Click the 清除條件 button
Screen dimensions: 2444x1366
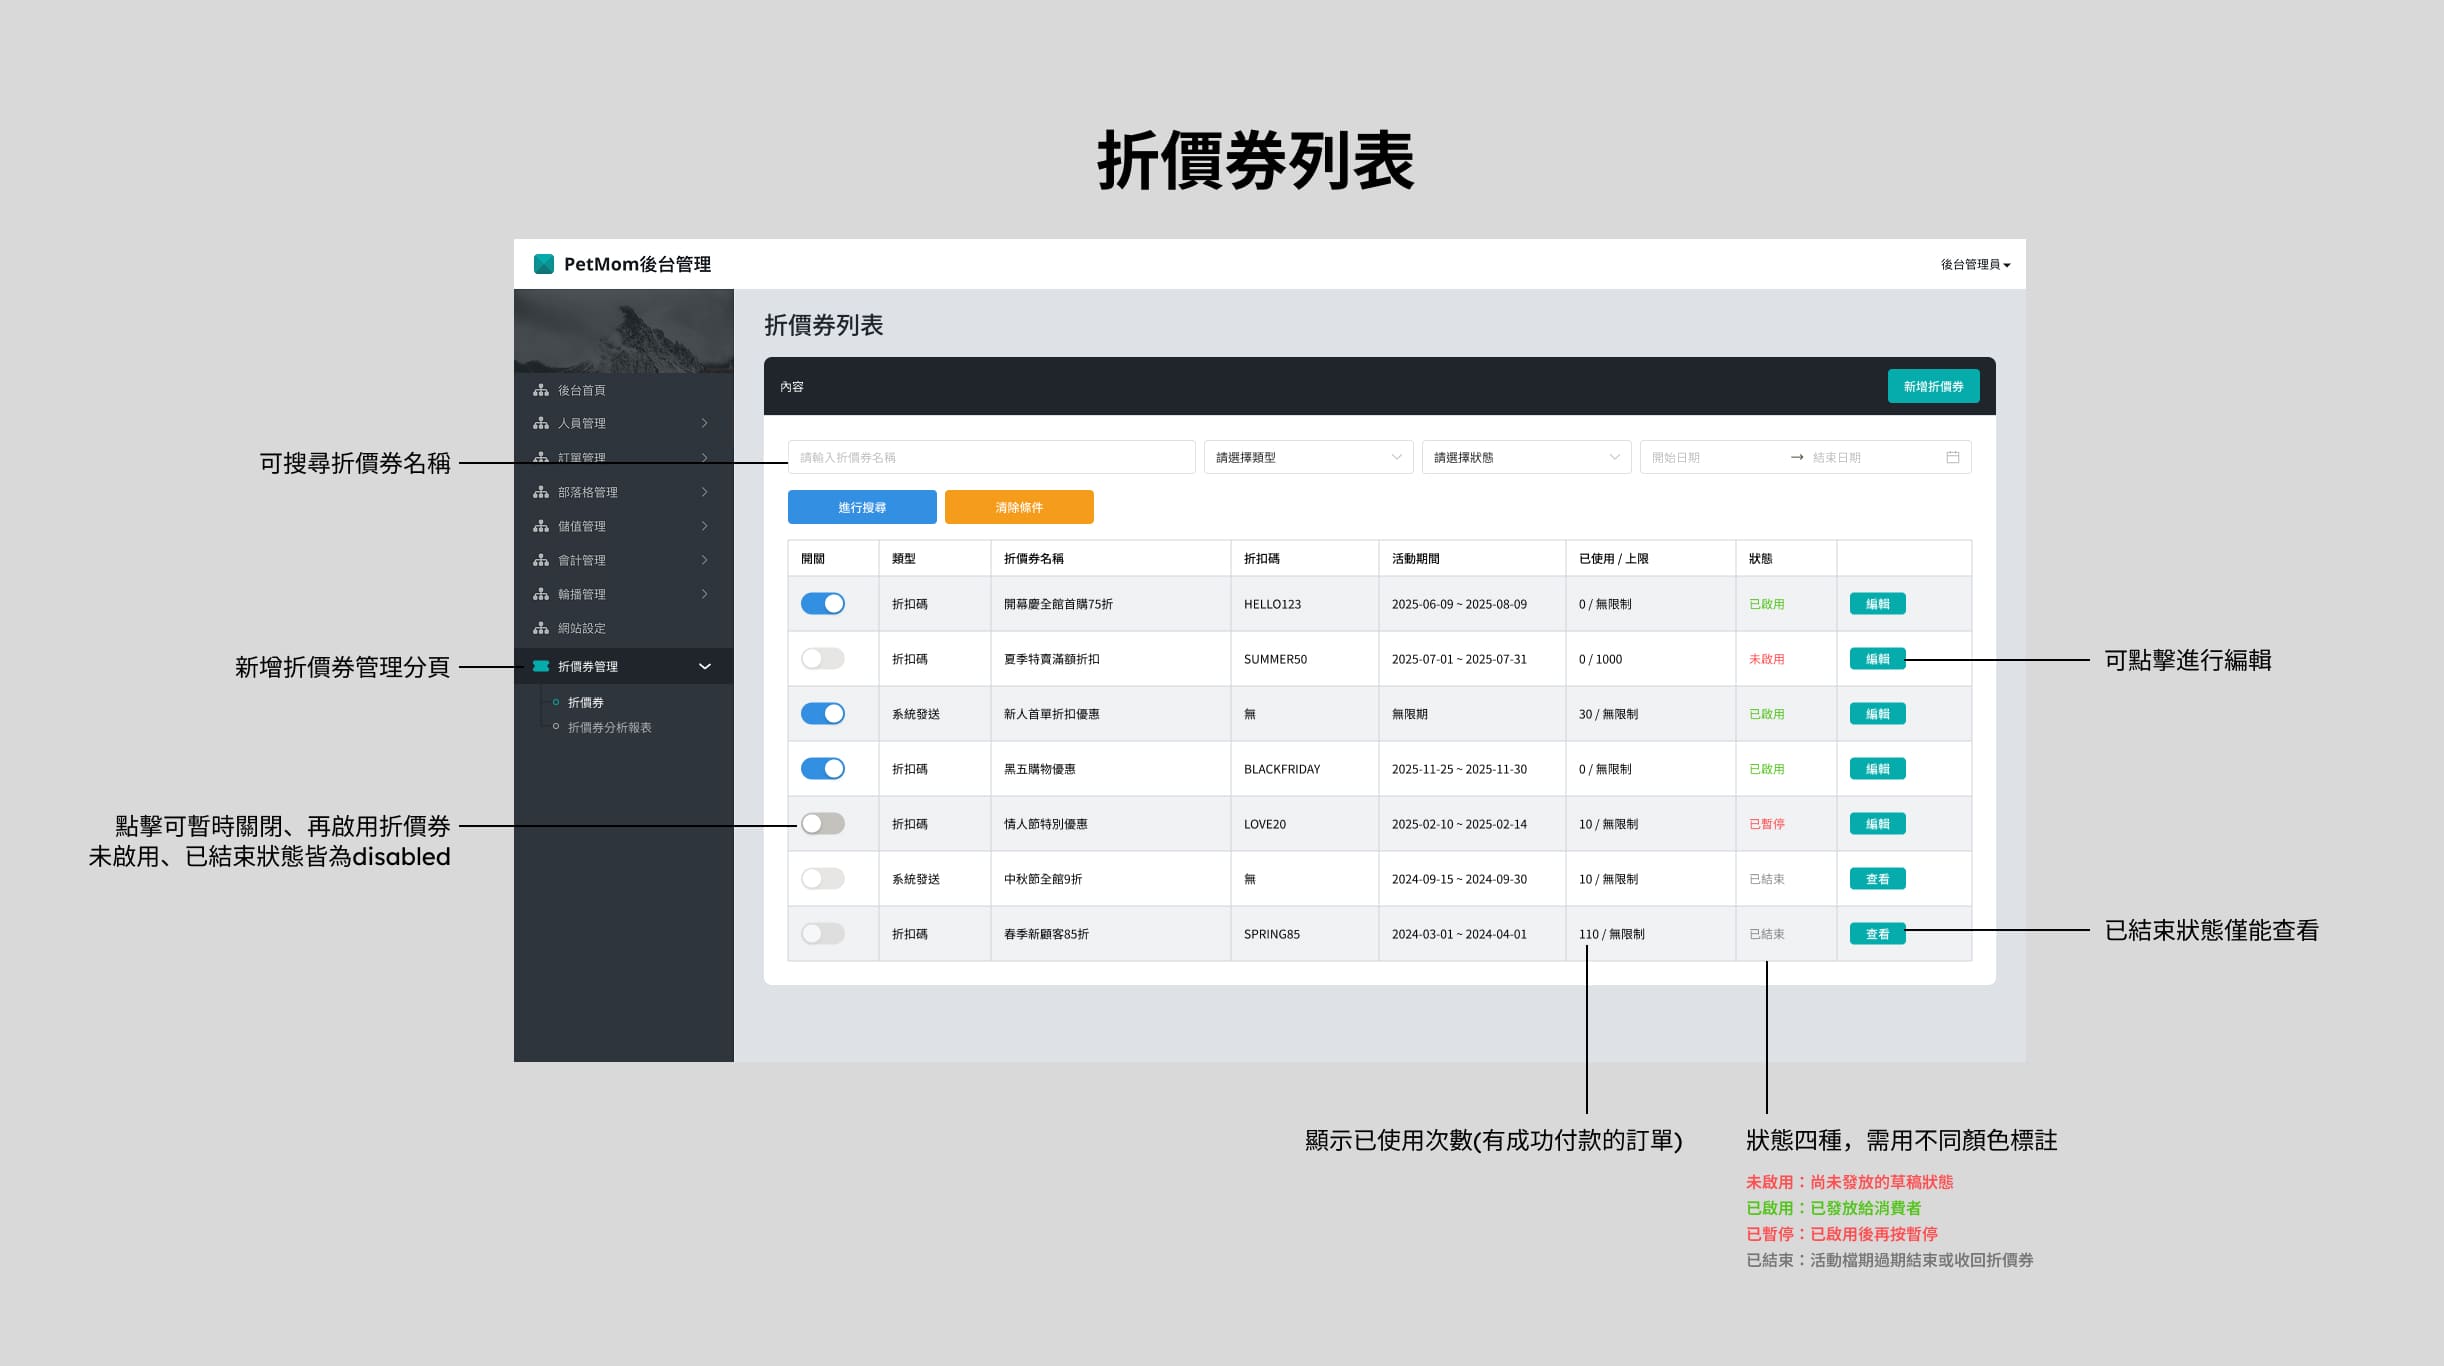(1019, 507)
